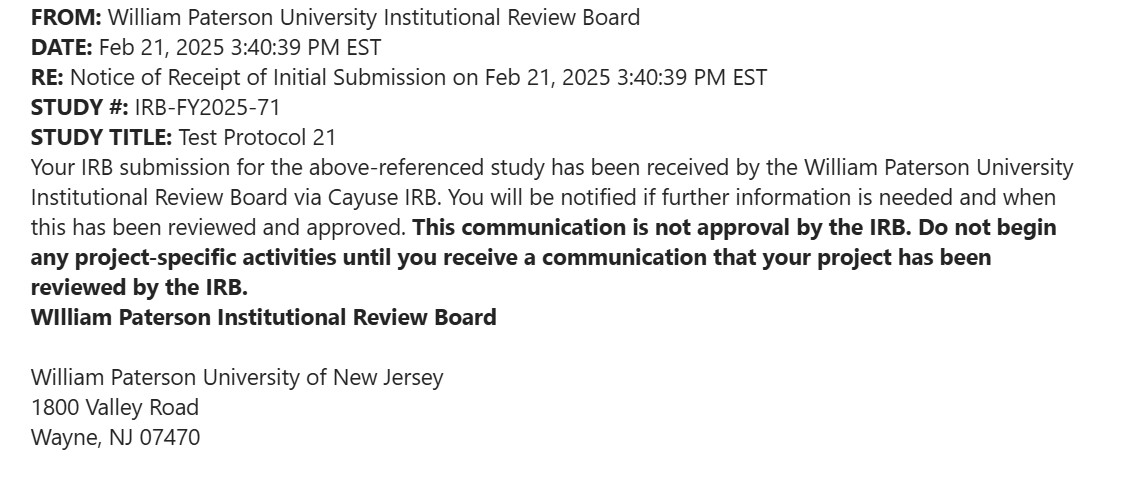Screen dimensions: 1130x479
Task: Click the DATE: label
Action: [x=62, y=48]
